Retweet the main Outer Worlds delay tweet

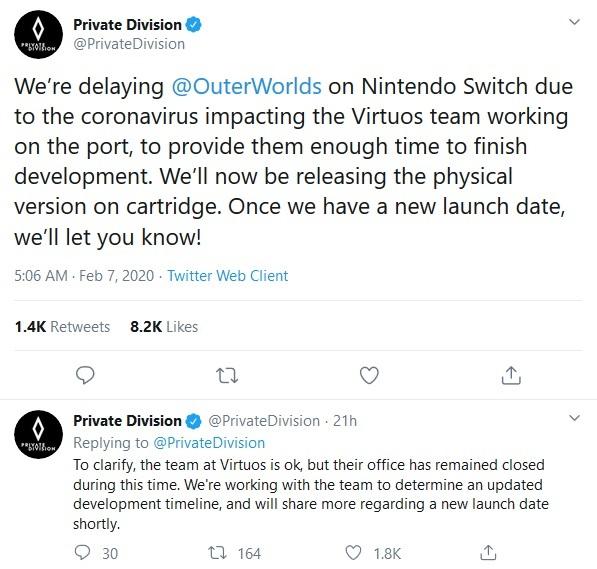point(227,376)
